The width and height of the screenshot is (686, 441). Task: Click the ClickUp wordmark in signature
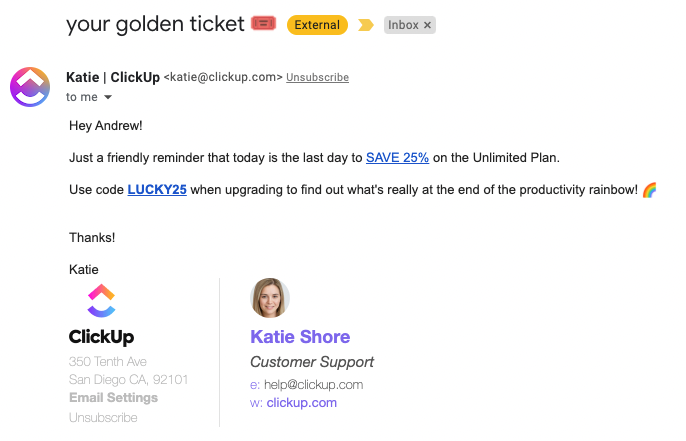pos(101,337)
